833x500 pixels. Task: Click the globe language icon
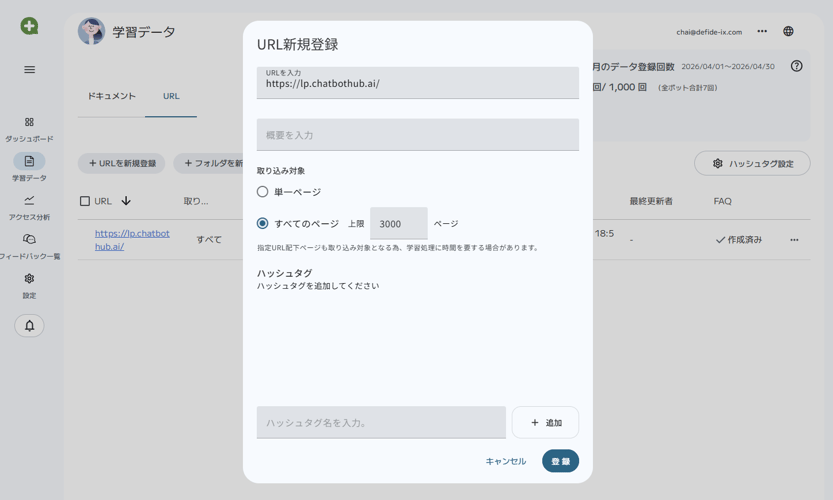pyautogui.click(x=788, y=32)
